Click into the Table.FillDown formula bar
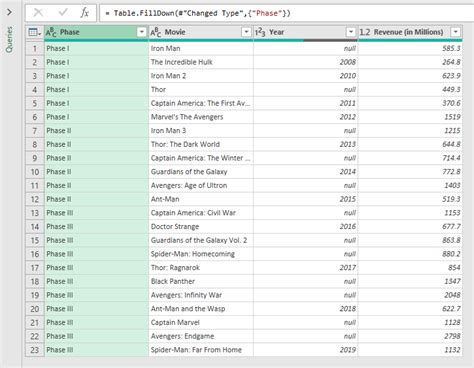Viewport: 474px width, 368px height. pyautogui.click(x=287, y=13)
